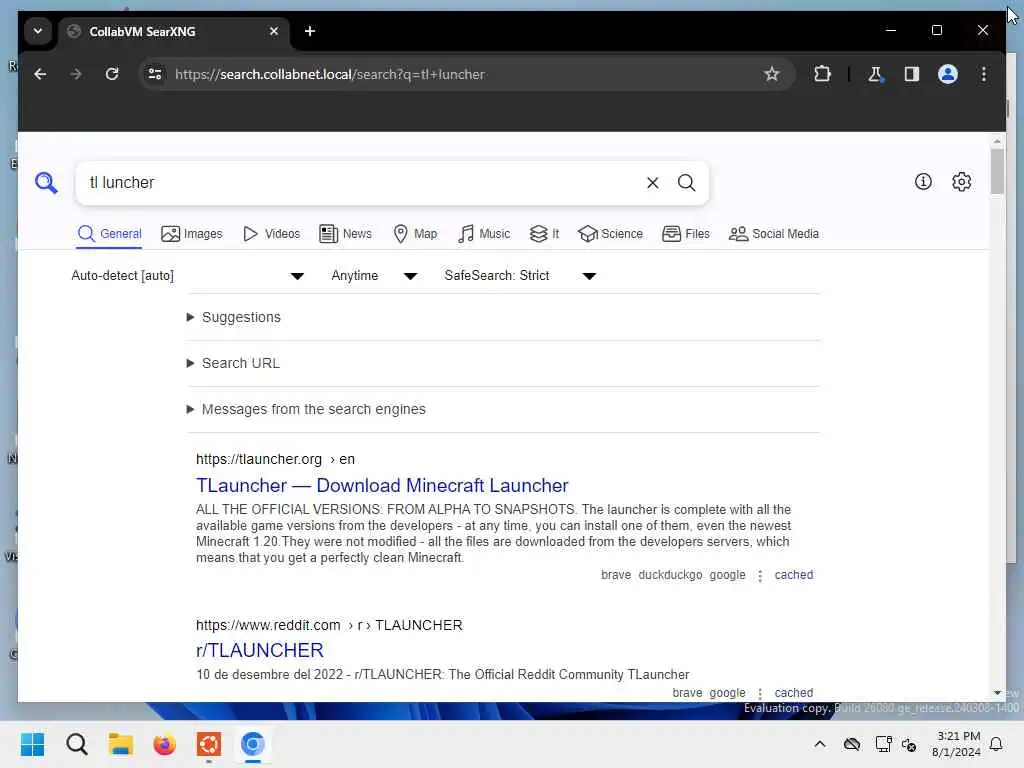Switch to the Science tab
Viewport: 1024px width, 768px height.
click(611, 234)
